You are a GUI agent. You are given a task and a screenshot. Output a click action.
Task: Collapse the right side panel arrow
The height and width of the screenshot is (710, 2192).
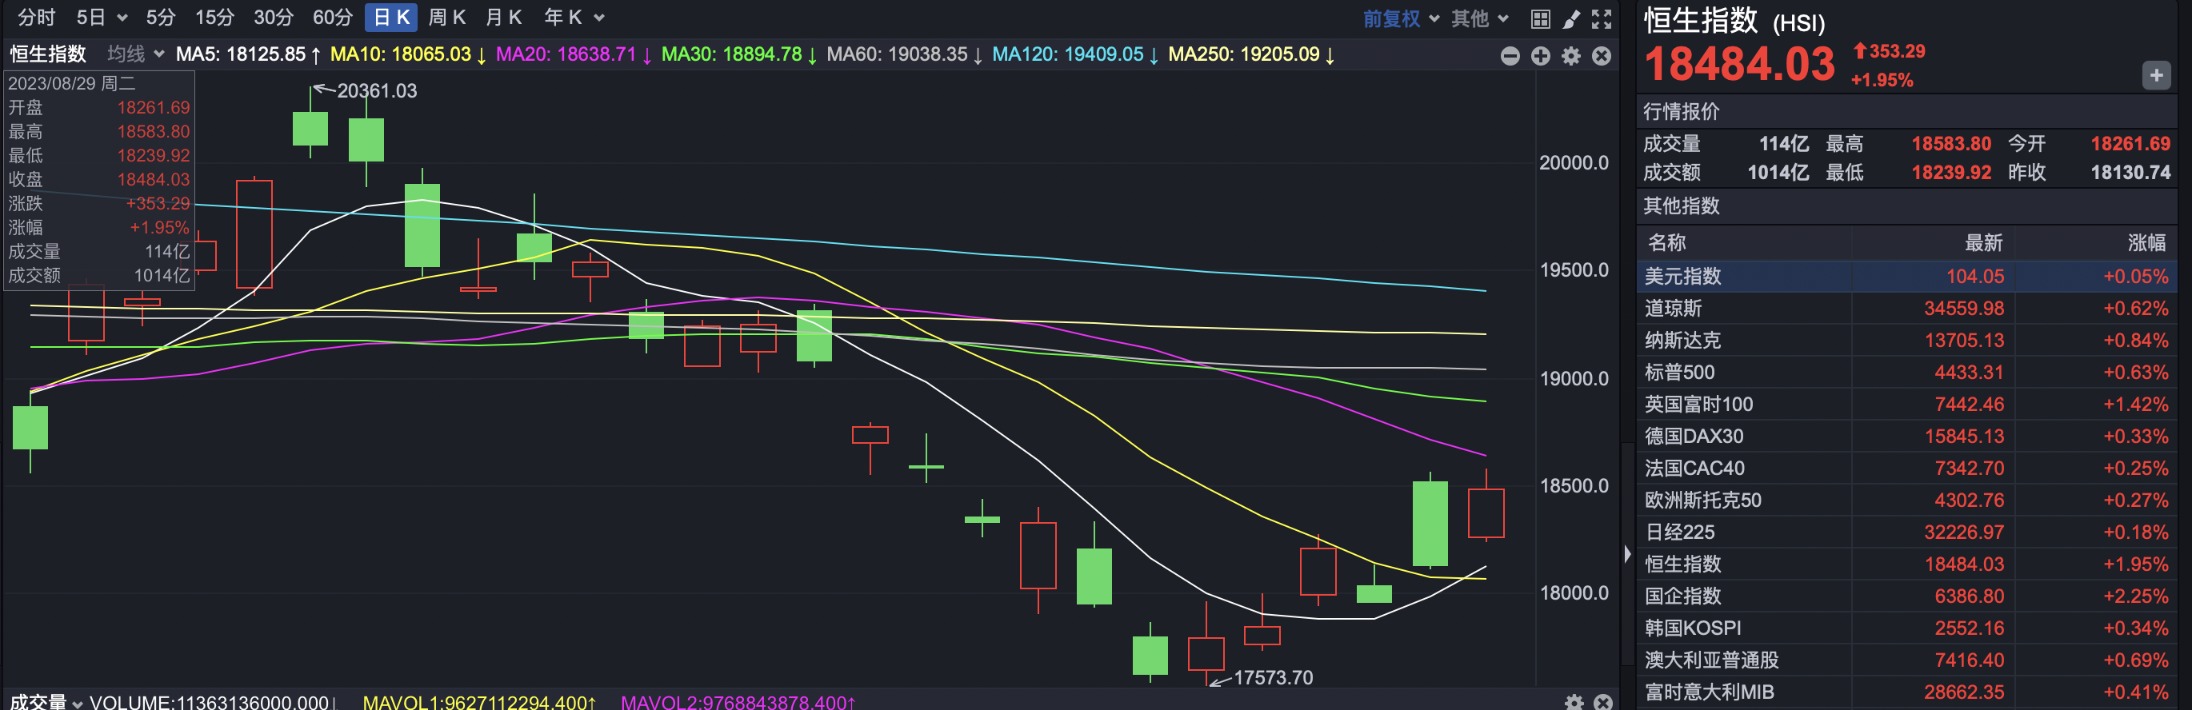click(x=1627, y=554)
